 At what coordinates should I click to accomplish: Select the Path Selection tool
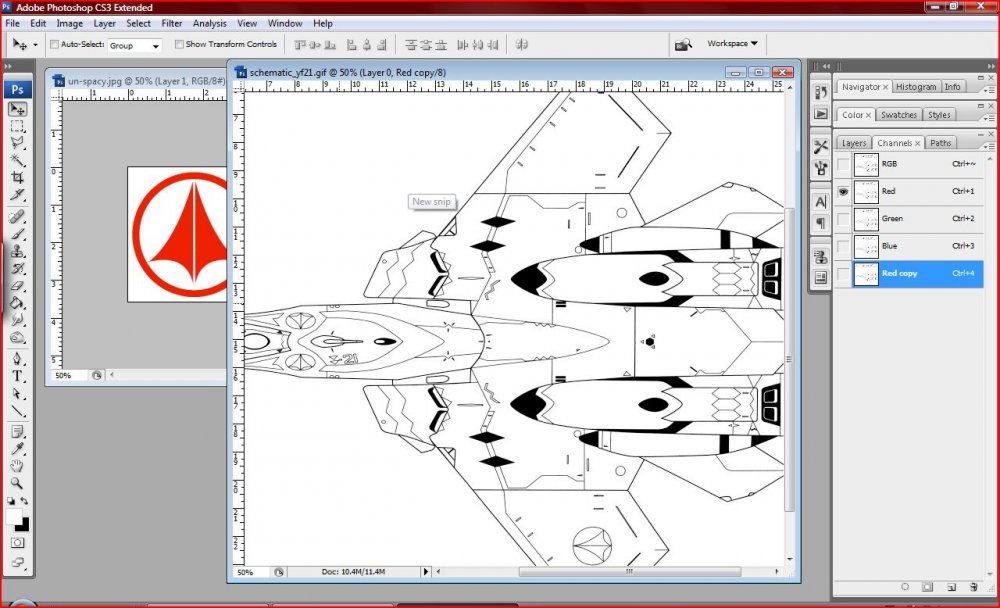(x=17, y=394)
